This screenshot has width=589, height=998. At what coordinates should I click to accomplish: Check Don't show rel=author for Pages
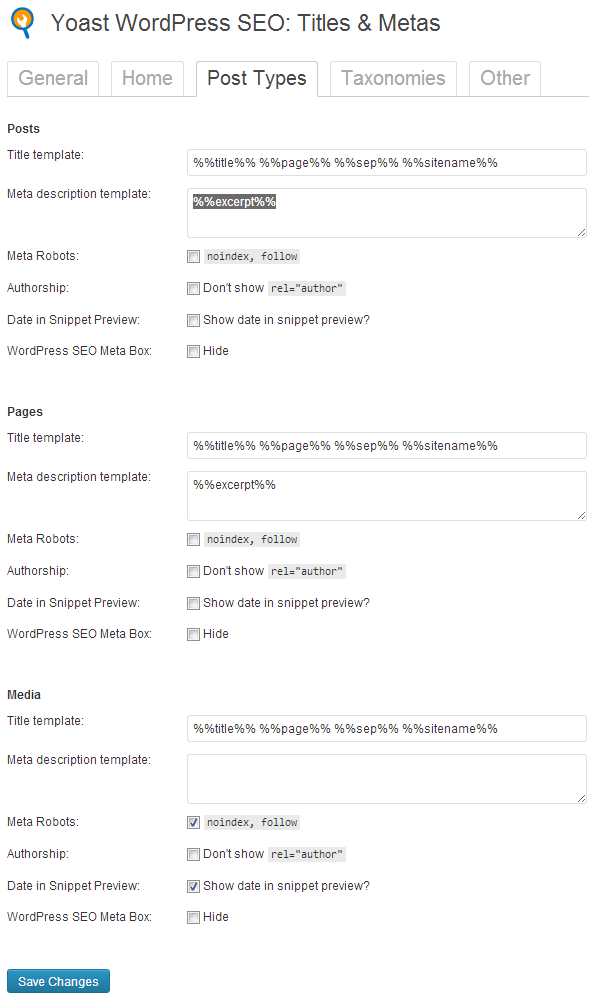pos(194,572)
